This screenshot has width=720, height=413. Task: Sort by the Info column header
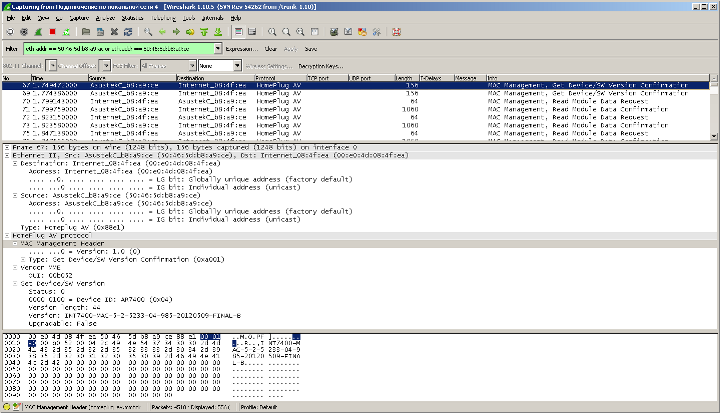point(598,78)
